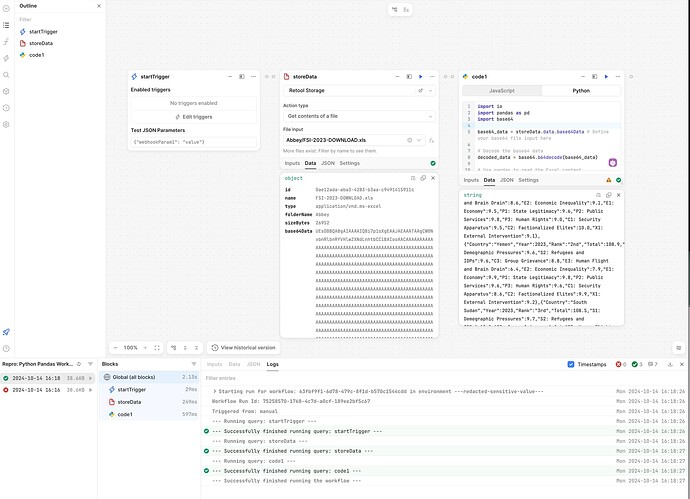Edit the Test JSON Parameters field
690x499 pixels.
point(194,142)
